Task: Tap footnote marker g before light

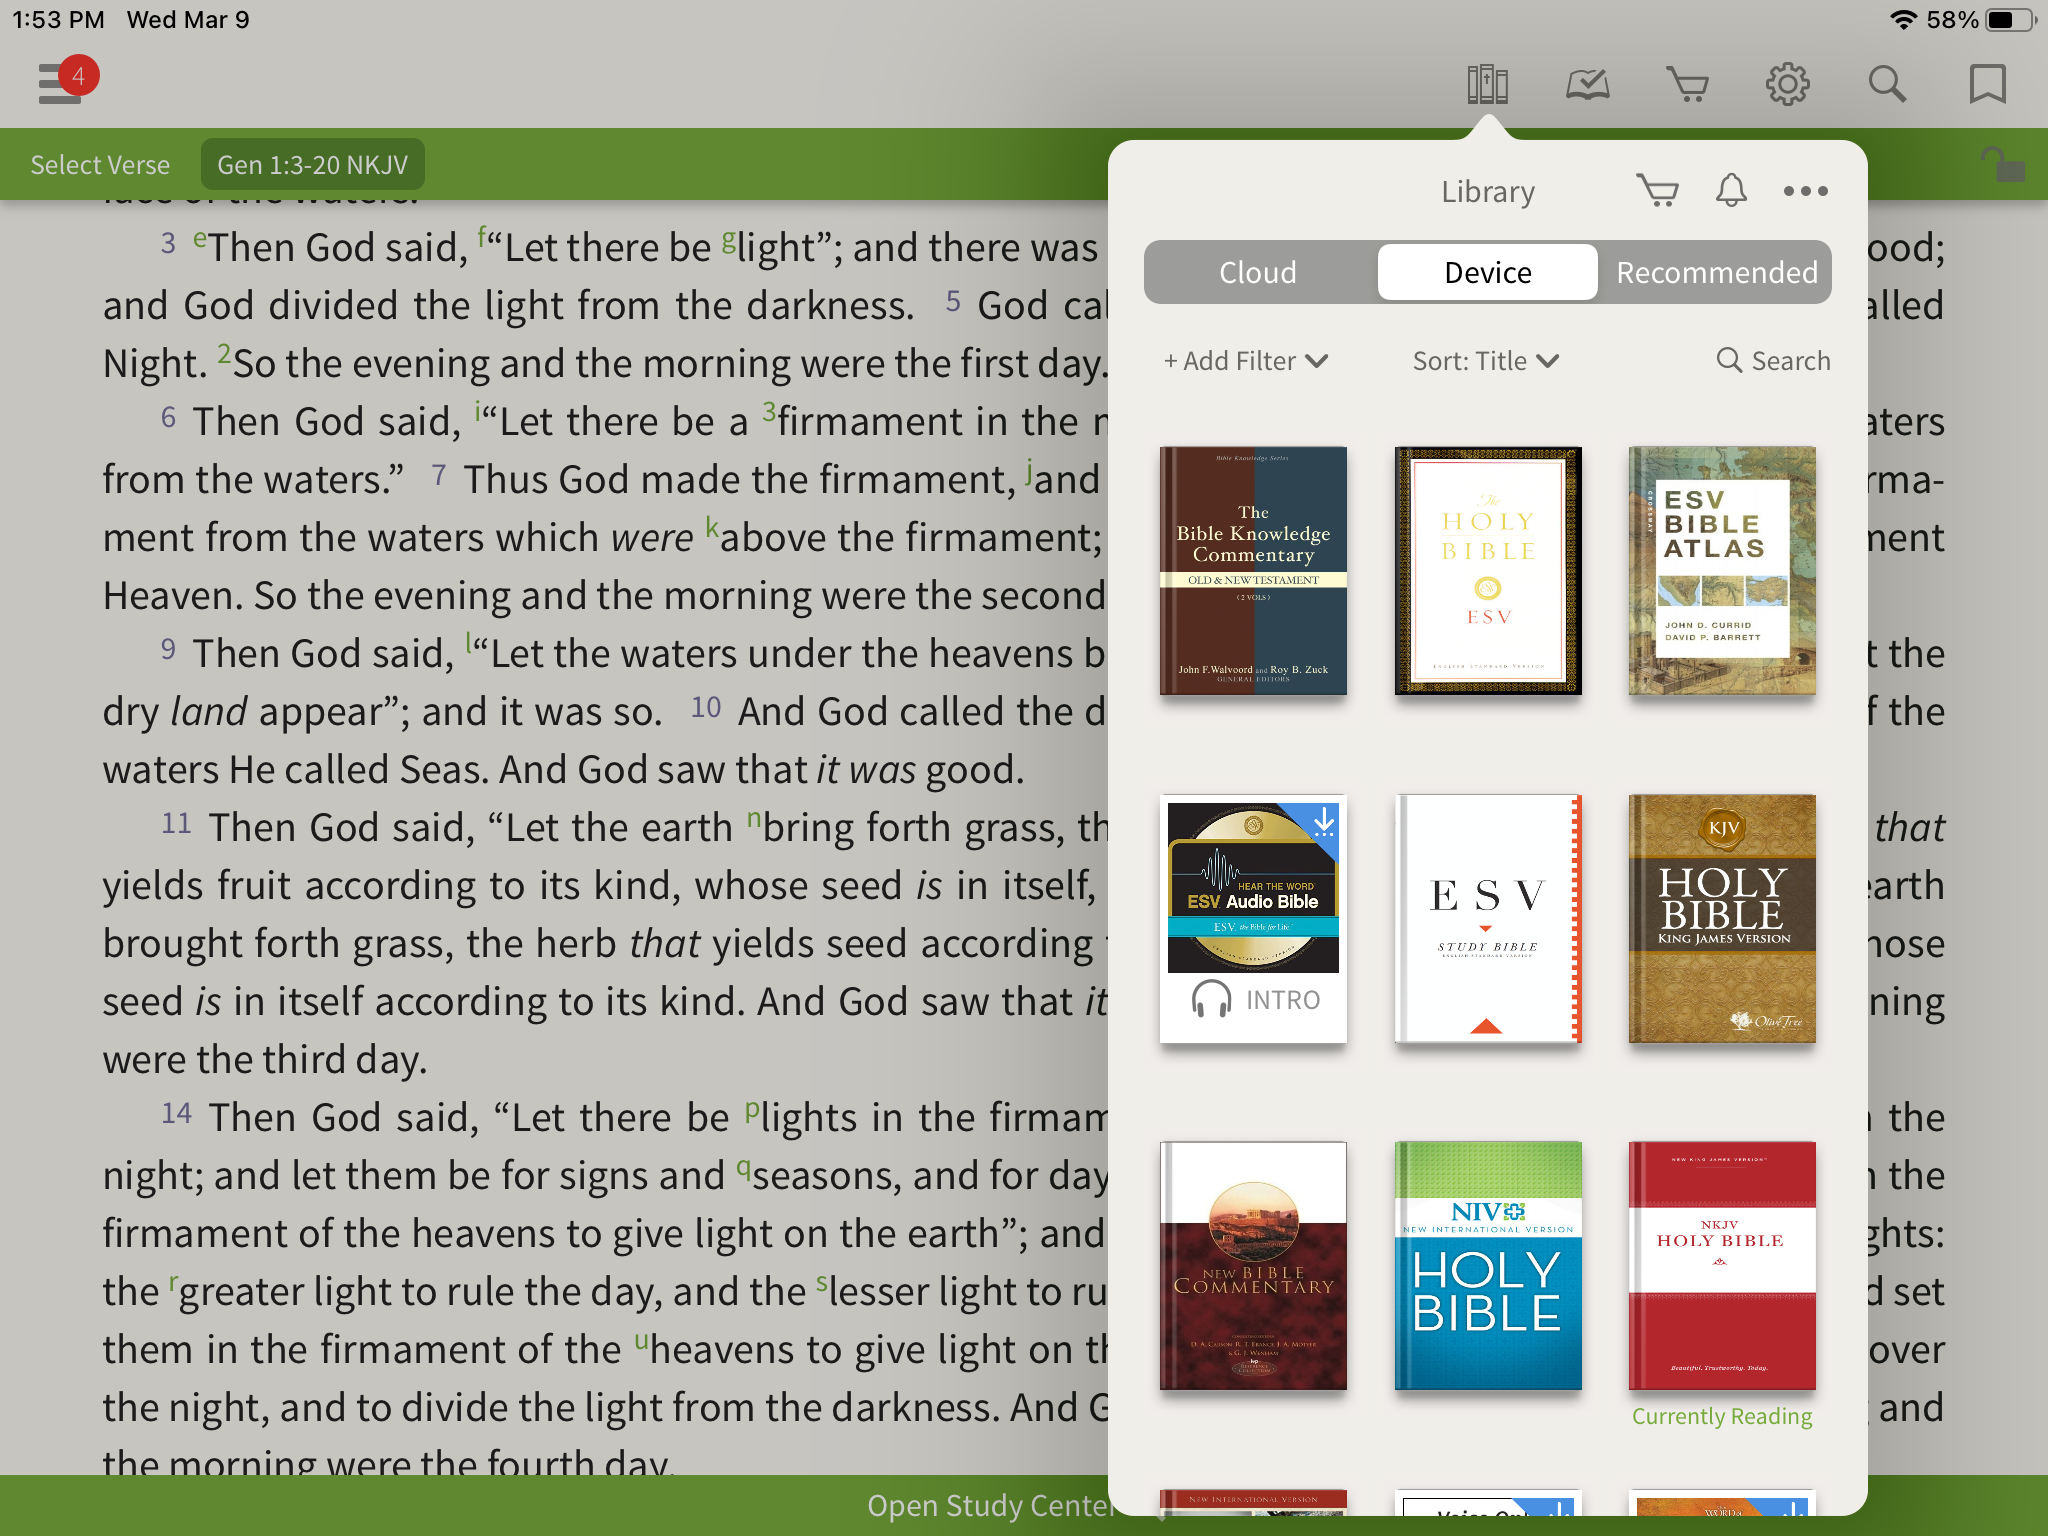Action: point(729,239)
